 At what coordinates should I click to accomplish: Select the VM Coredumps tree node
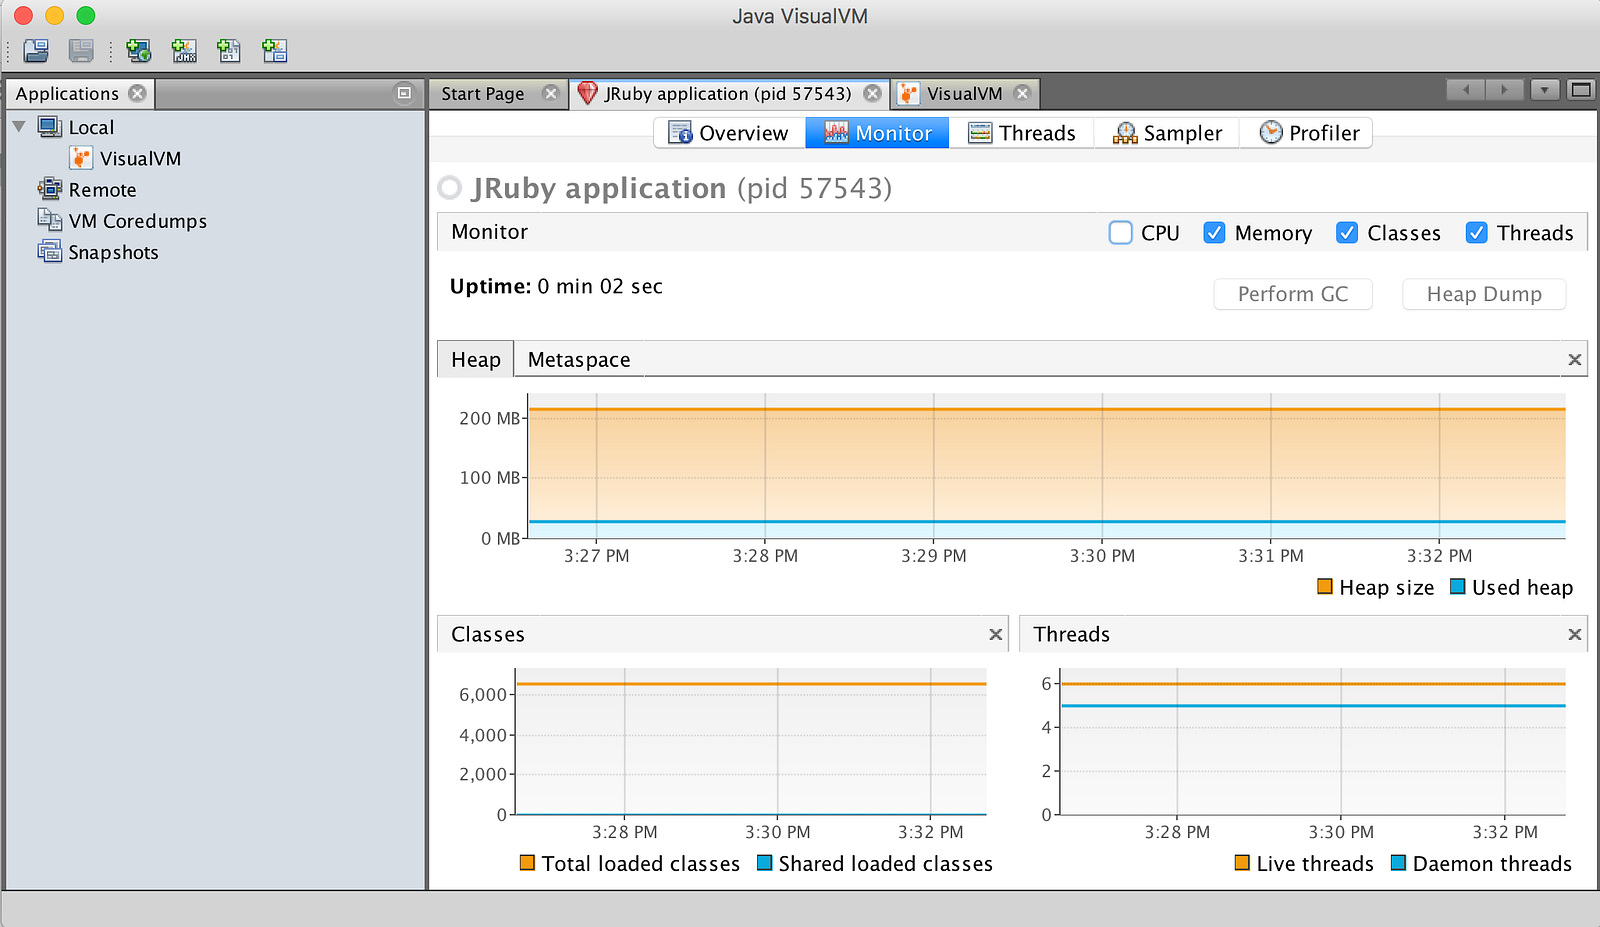pos(138,221)
